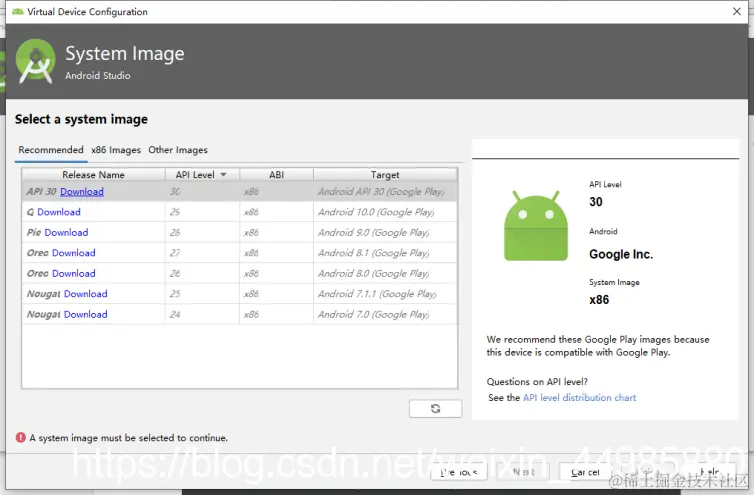Select the 'Android 9.0 (Google Play)' row
755x495 pixels.
[239, 233]
